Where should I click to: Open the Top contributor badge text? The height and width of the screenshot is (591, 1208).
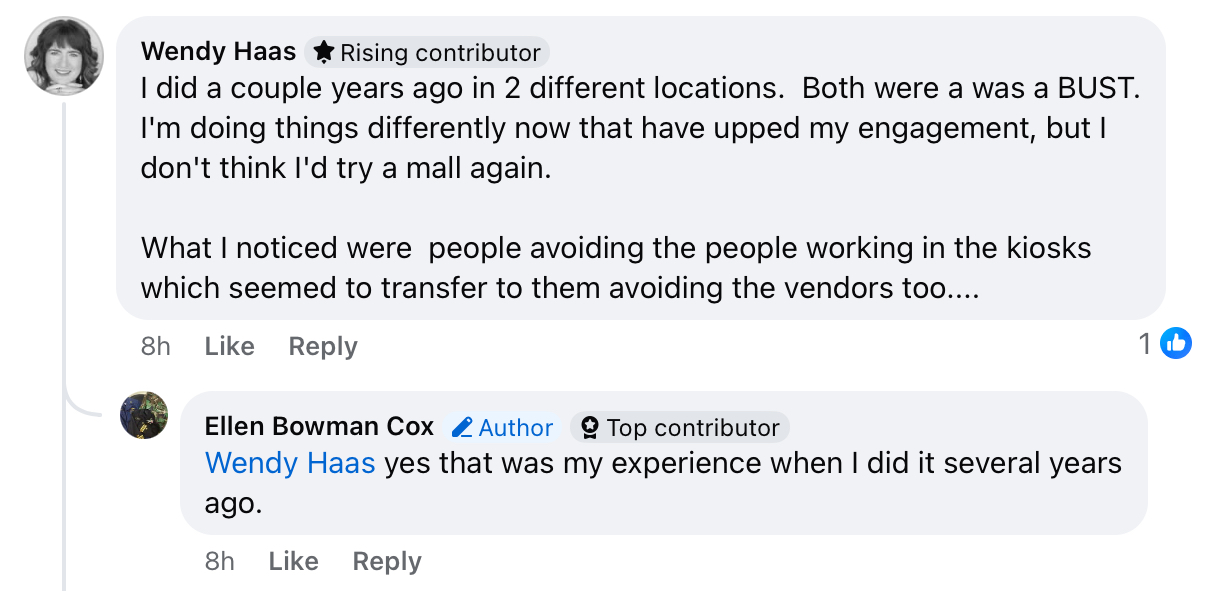(692, 428)
